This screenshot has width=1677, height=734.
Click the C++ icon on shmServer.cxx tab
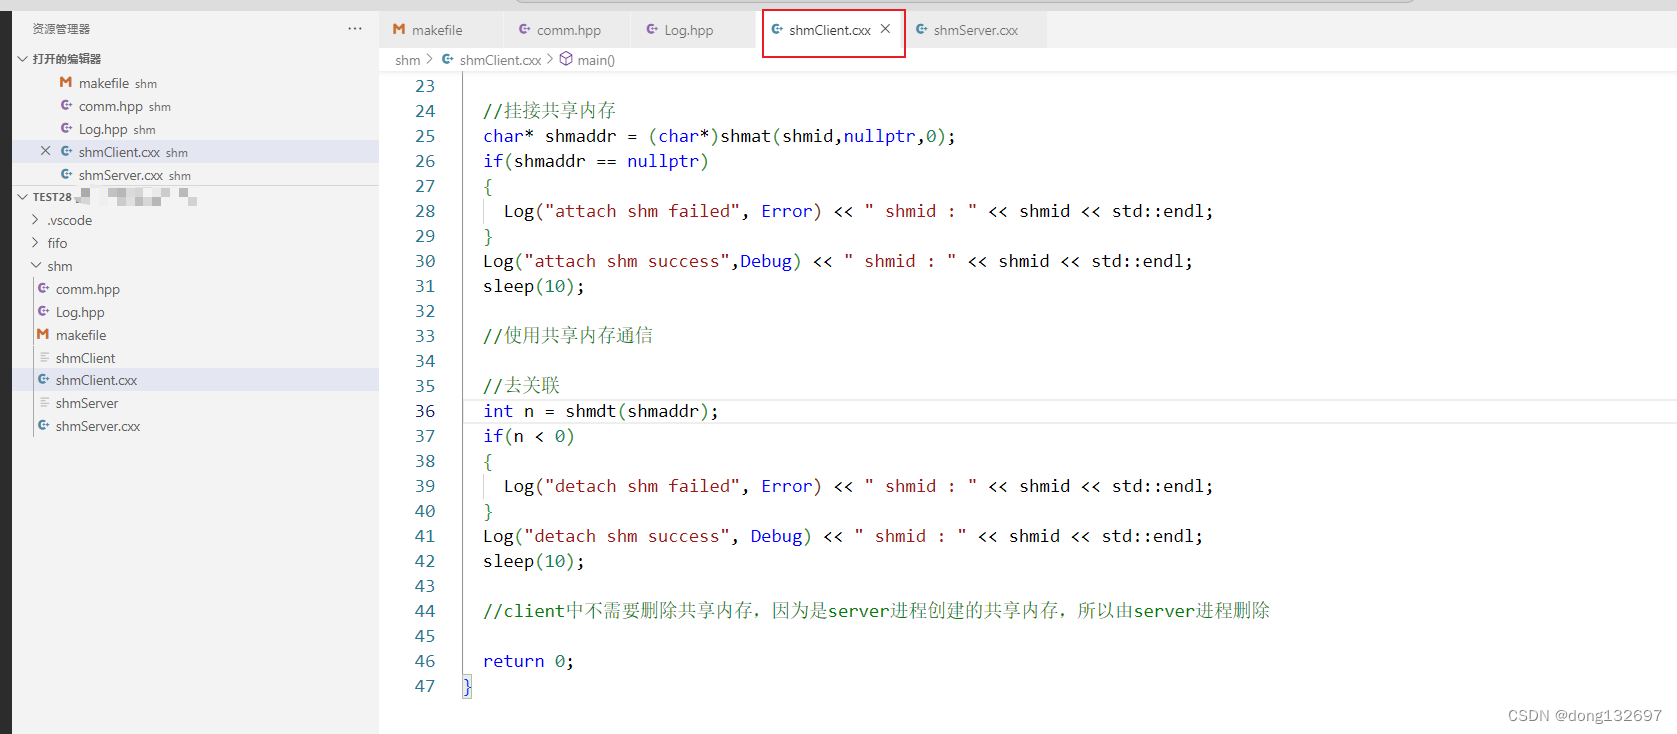(922, 29)
